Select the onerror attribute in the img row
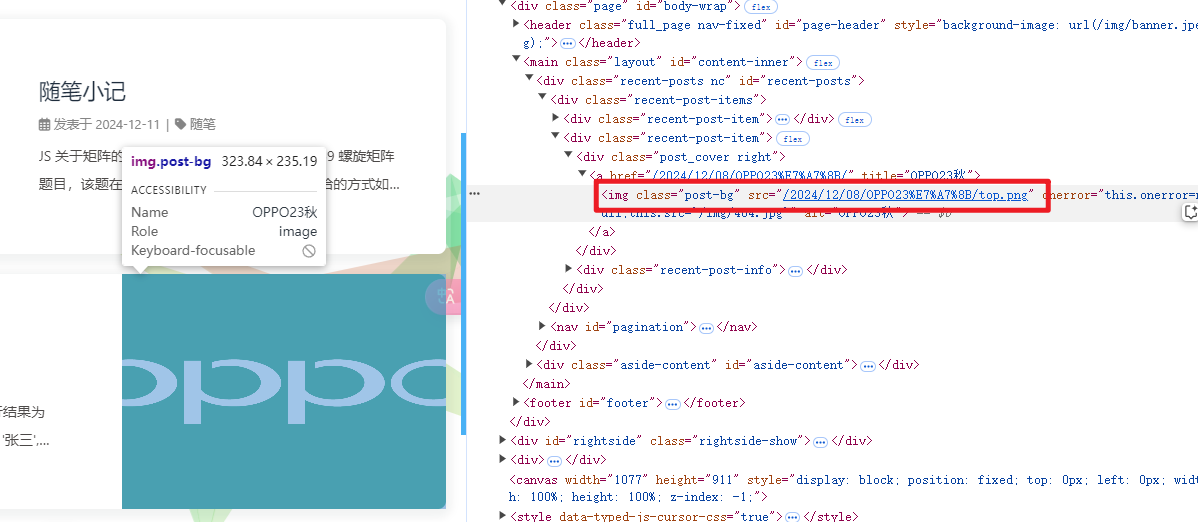Screen dimensions: 1198x522 click(1119, 195)
